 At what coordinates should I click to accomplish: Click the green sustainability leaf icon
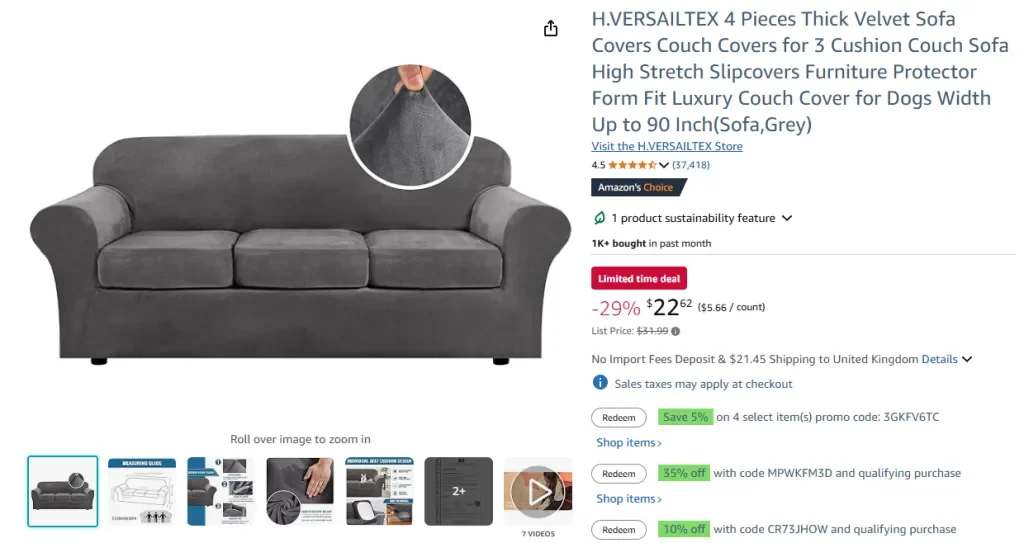click(599, 218)
